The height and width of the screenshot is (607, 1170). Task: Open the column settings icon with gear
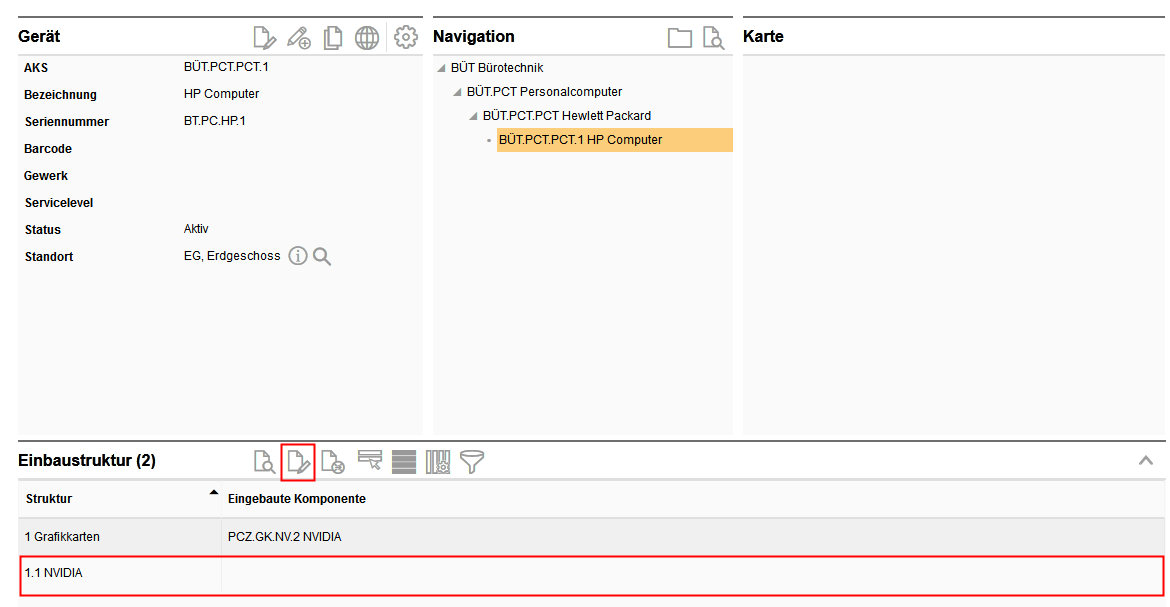coord(438,462)
